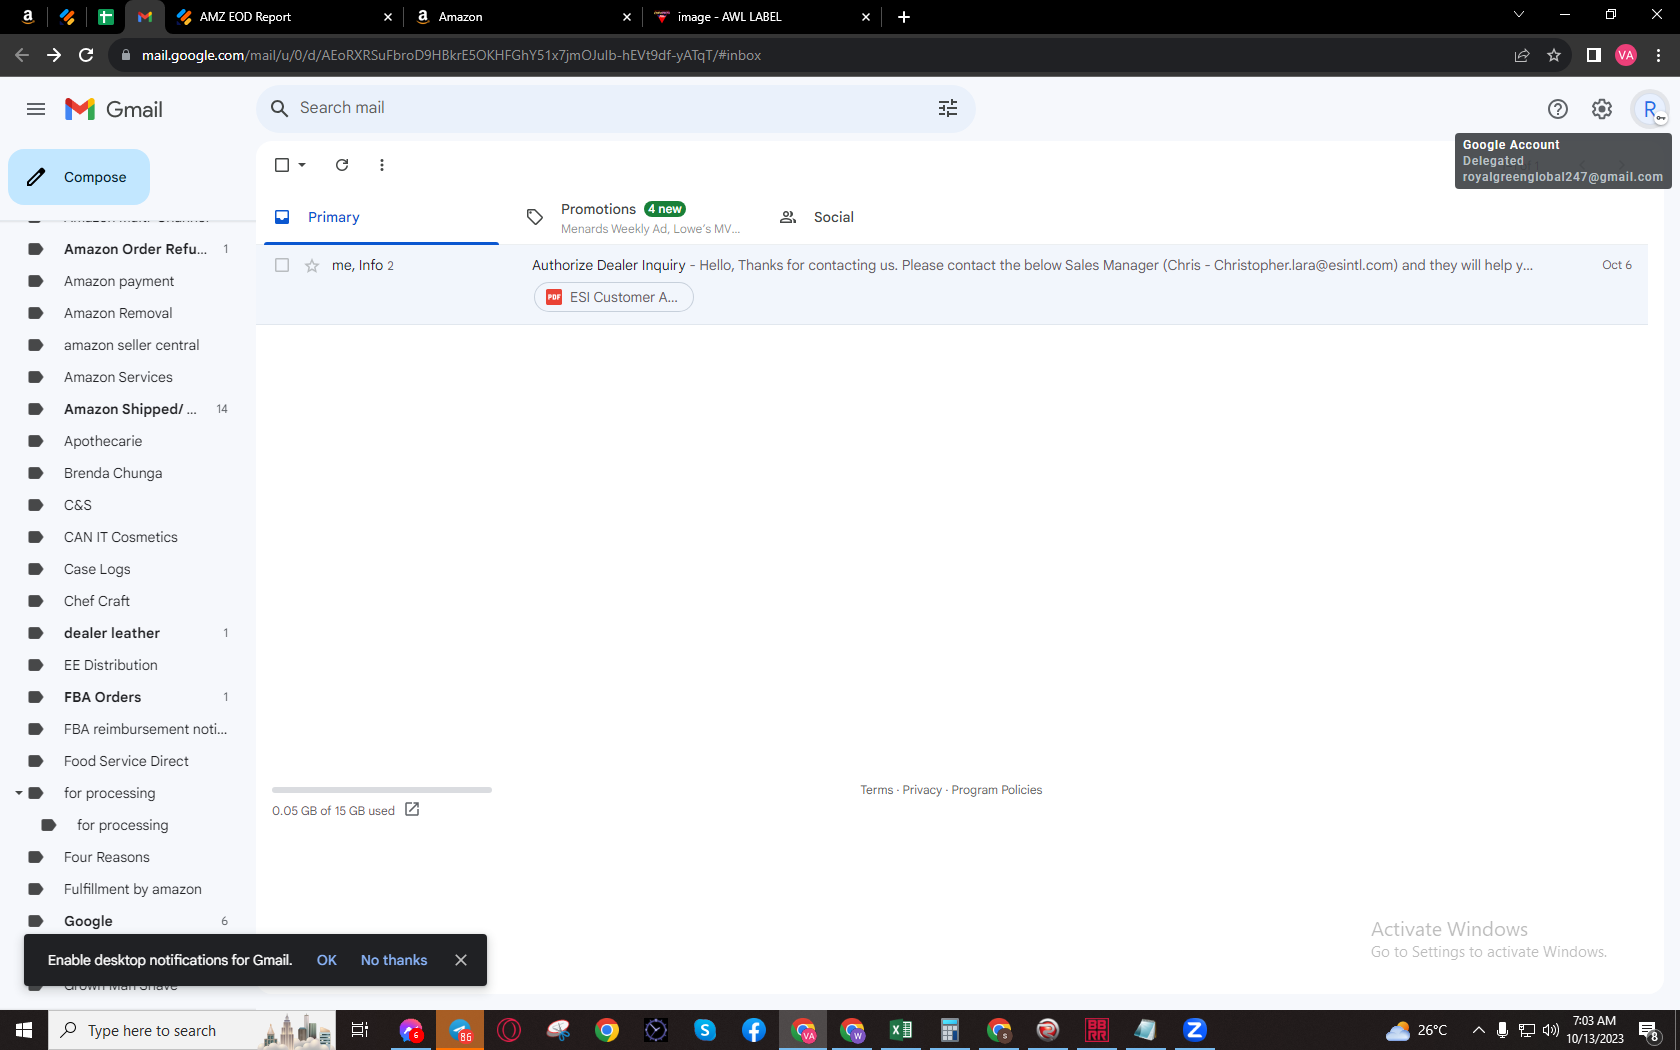The height and width of the screenshot is (1050, 1680).
Task: Switch to the Social tab
Action: (834, 217)
